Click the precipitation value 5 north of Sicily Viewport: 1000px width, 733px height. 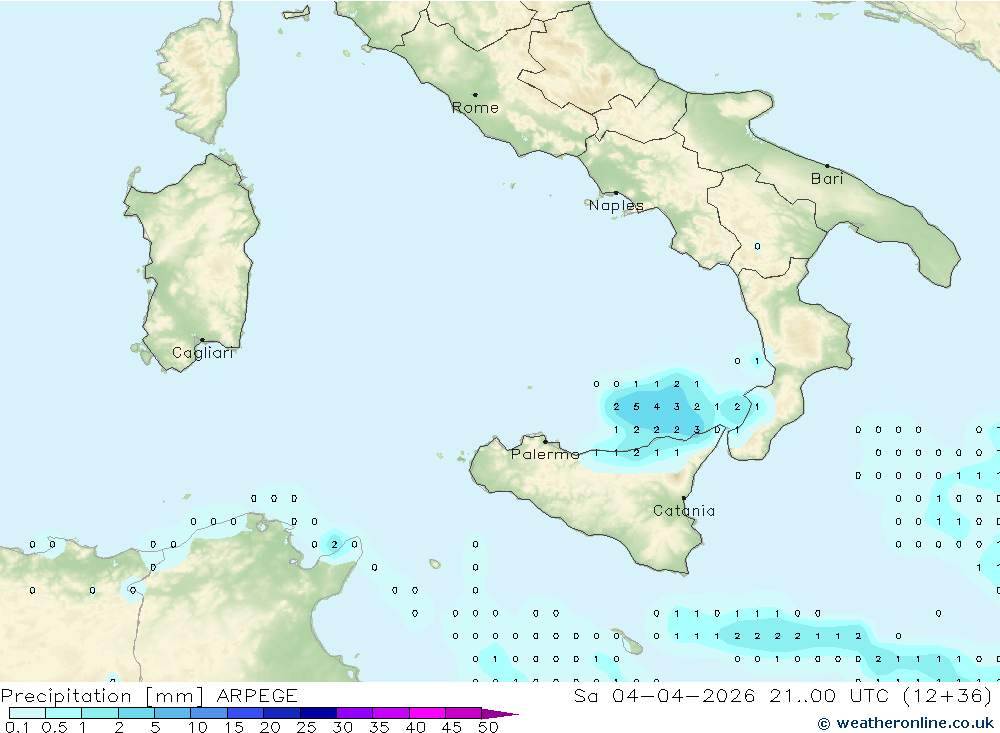pyautogui.click(x=636, y=407)
